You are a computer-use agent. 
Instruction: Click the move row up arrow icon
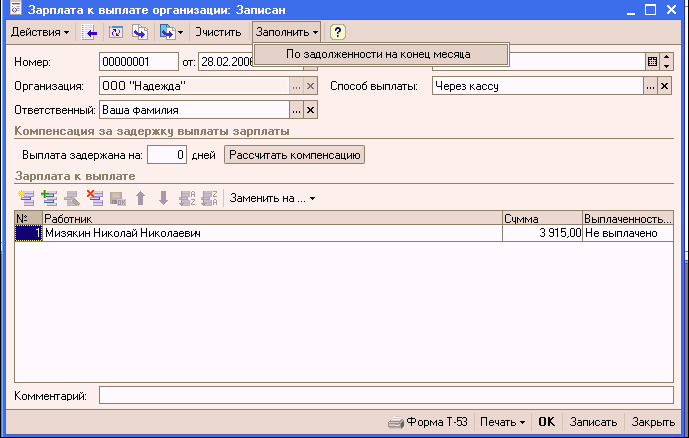coord(141,198)
